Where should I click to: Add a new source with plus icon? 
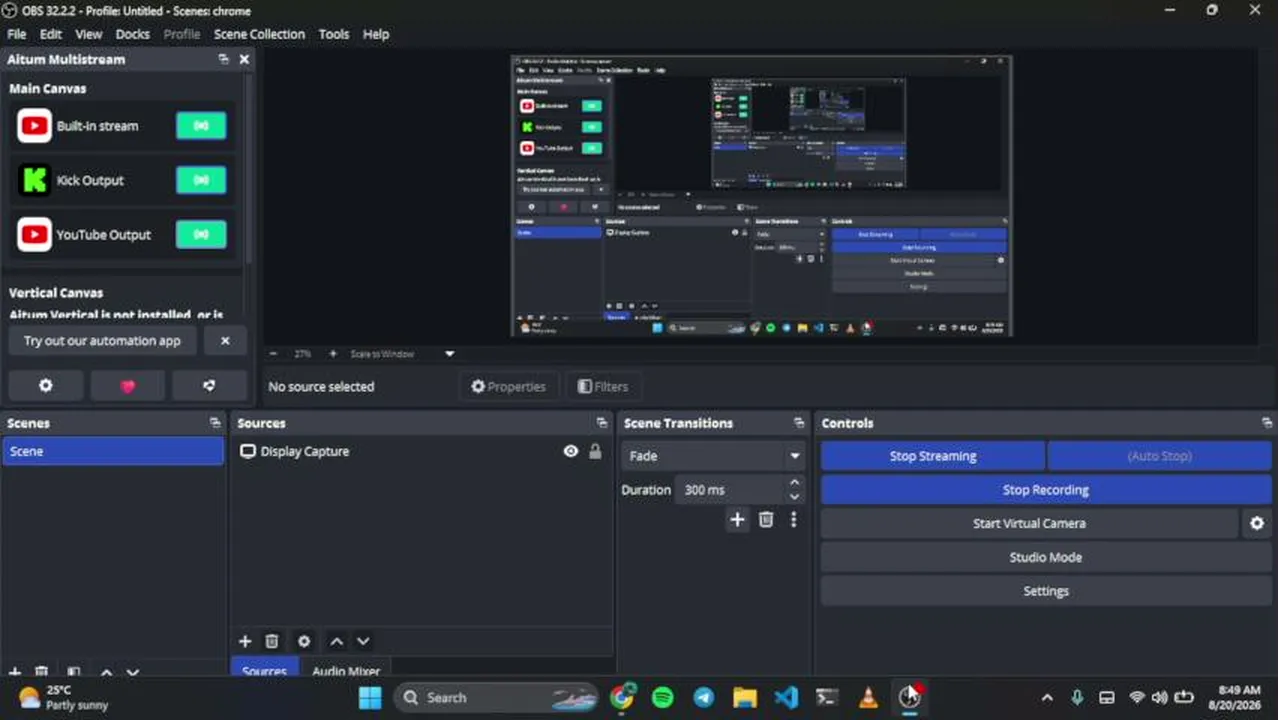[245, 641]
